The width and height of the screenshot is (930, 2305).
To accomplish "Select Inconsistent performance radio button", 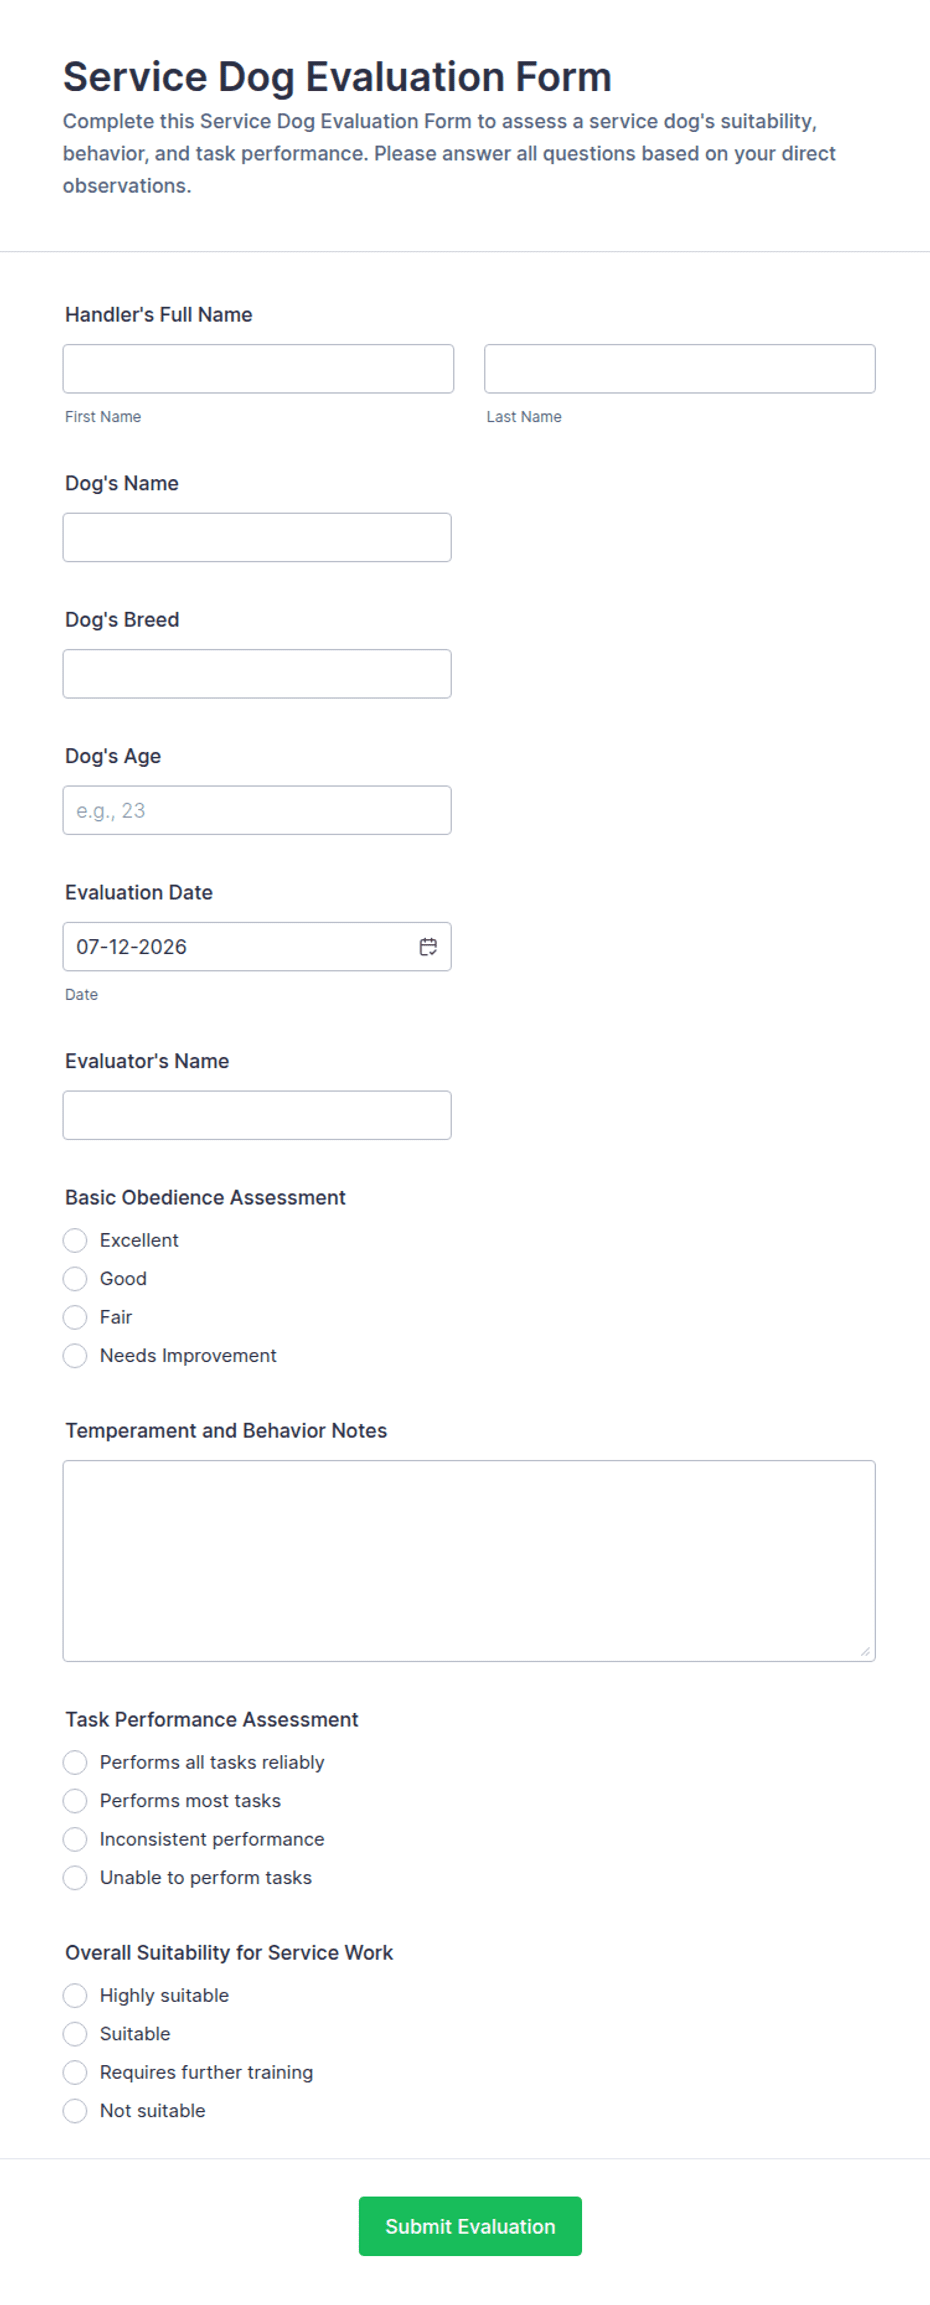I will [75, 1840].
